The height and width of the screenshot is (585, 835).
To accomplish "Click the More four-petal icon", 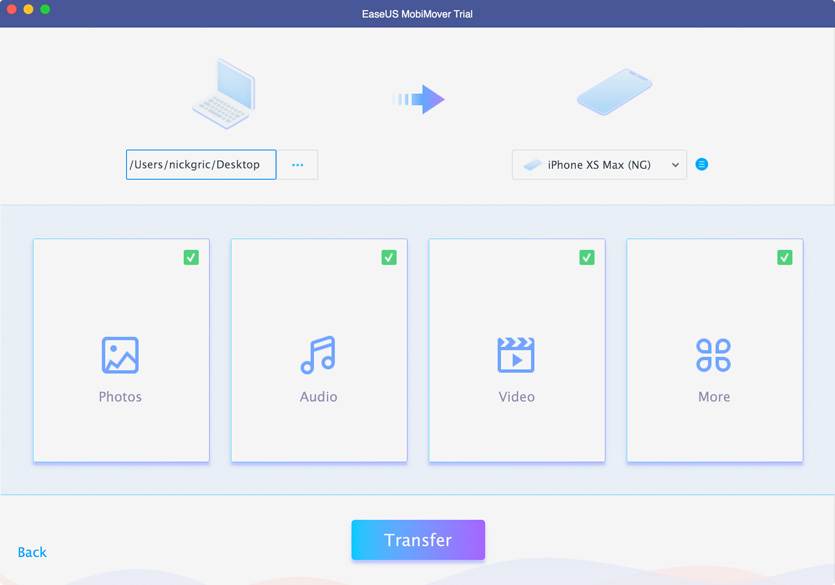I will [x=714, y=355].
